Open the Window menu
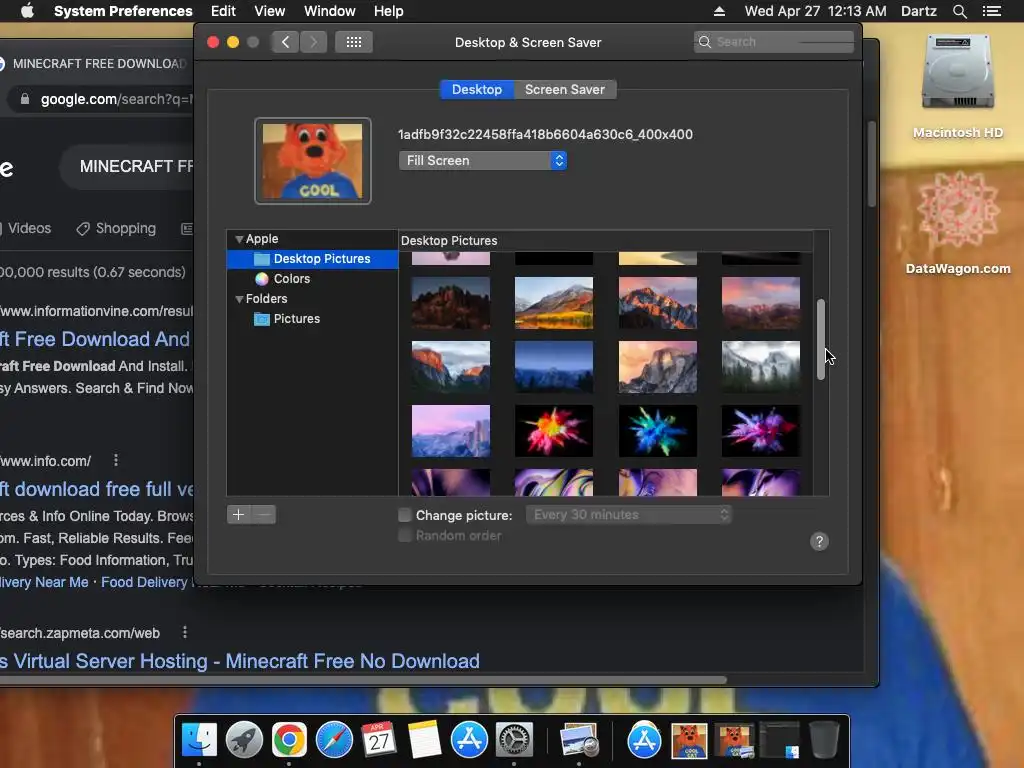The image size is (1024, 768). tap(330, 11)
